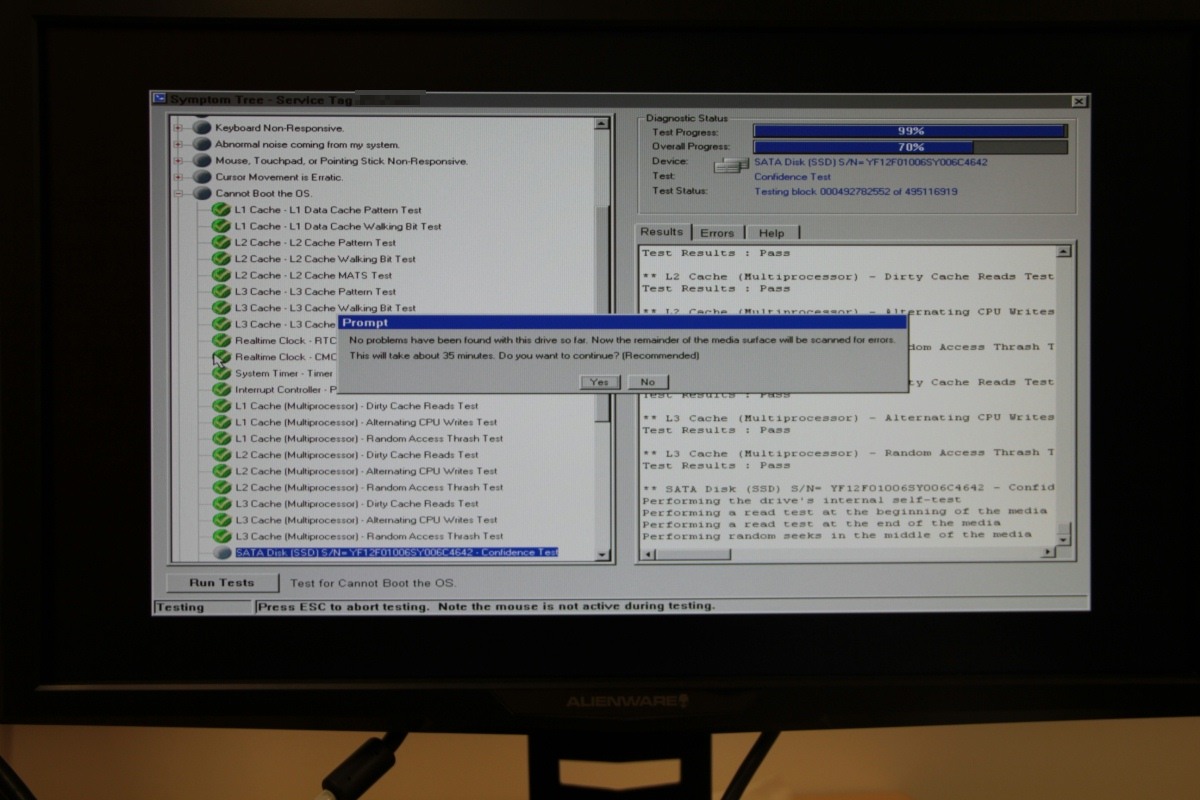1200x800 pixels.
Task: Click the SATA disk device icon in Diagnostic Status
Action: pyautogui.click(x=733, y=163)
